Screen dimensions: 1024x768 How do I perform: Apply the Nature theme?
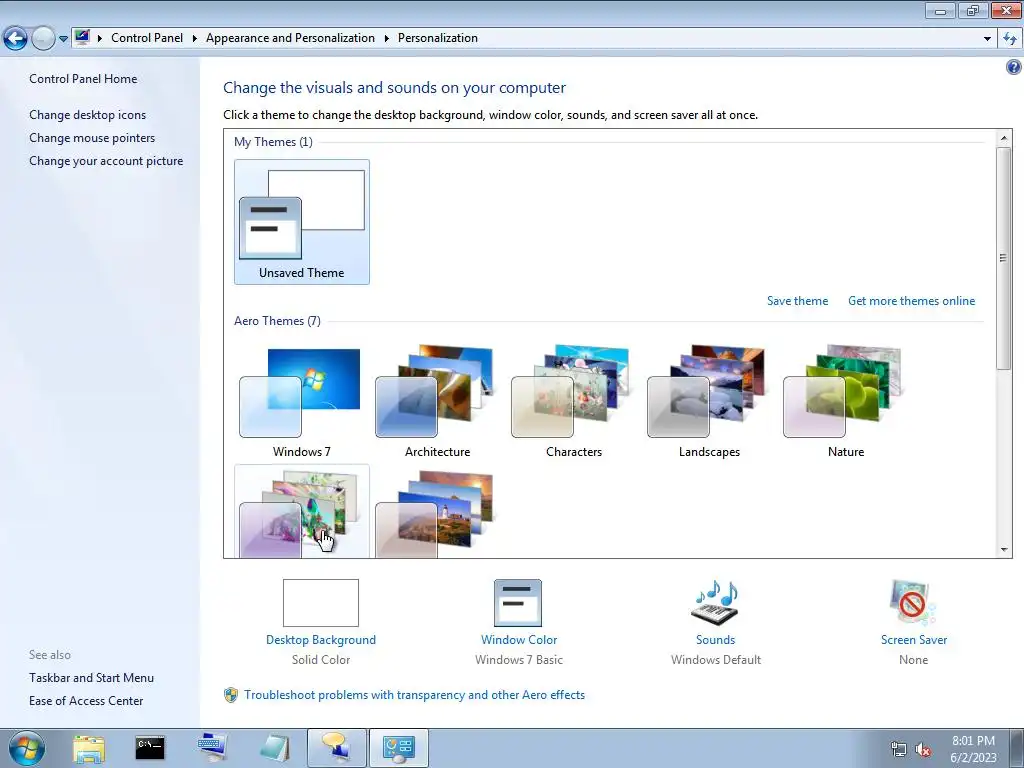[x=846, y=401]
